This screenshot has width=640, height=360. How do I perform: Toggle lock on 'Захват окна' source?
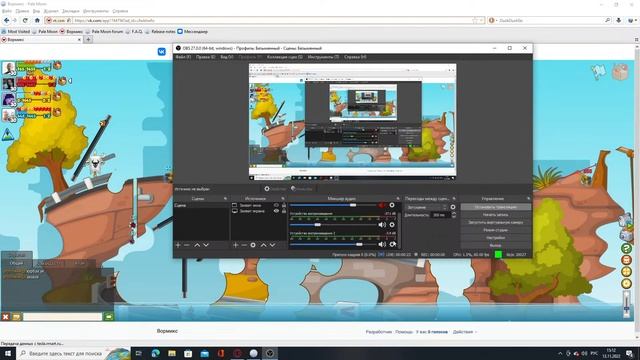(284, 205)
